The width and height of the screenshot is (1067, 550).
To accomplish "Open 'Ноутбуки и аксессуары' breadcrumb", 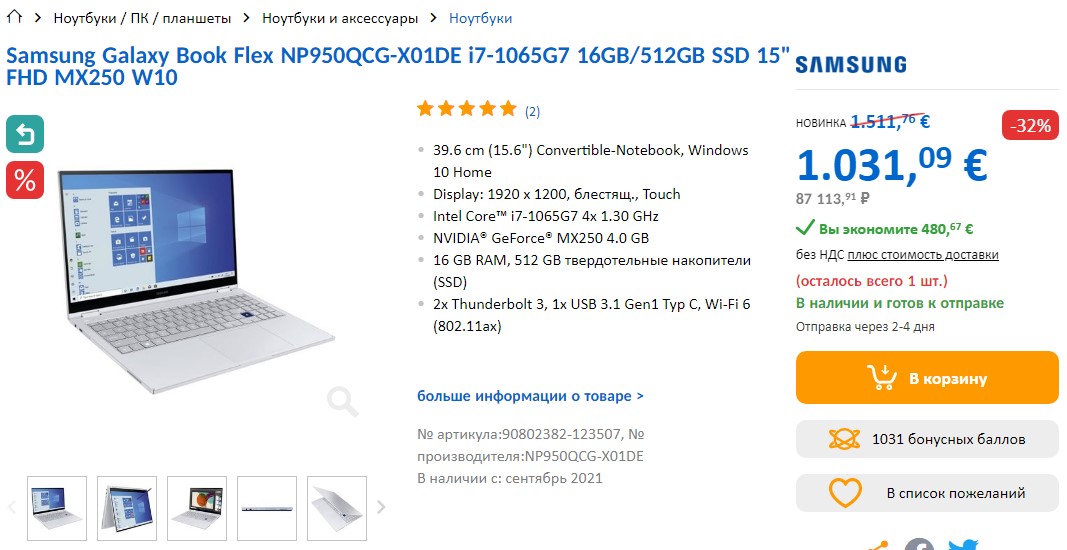I will click(x=339, y=18).
